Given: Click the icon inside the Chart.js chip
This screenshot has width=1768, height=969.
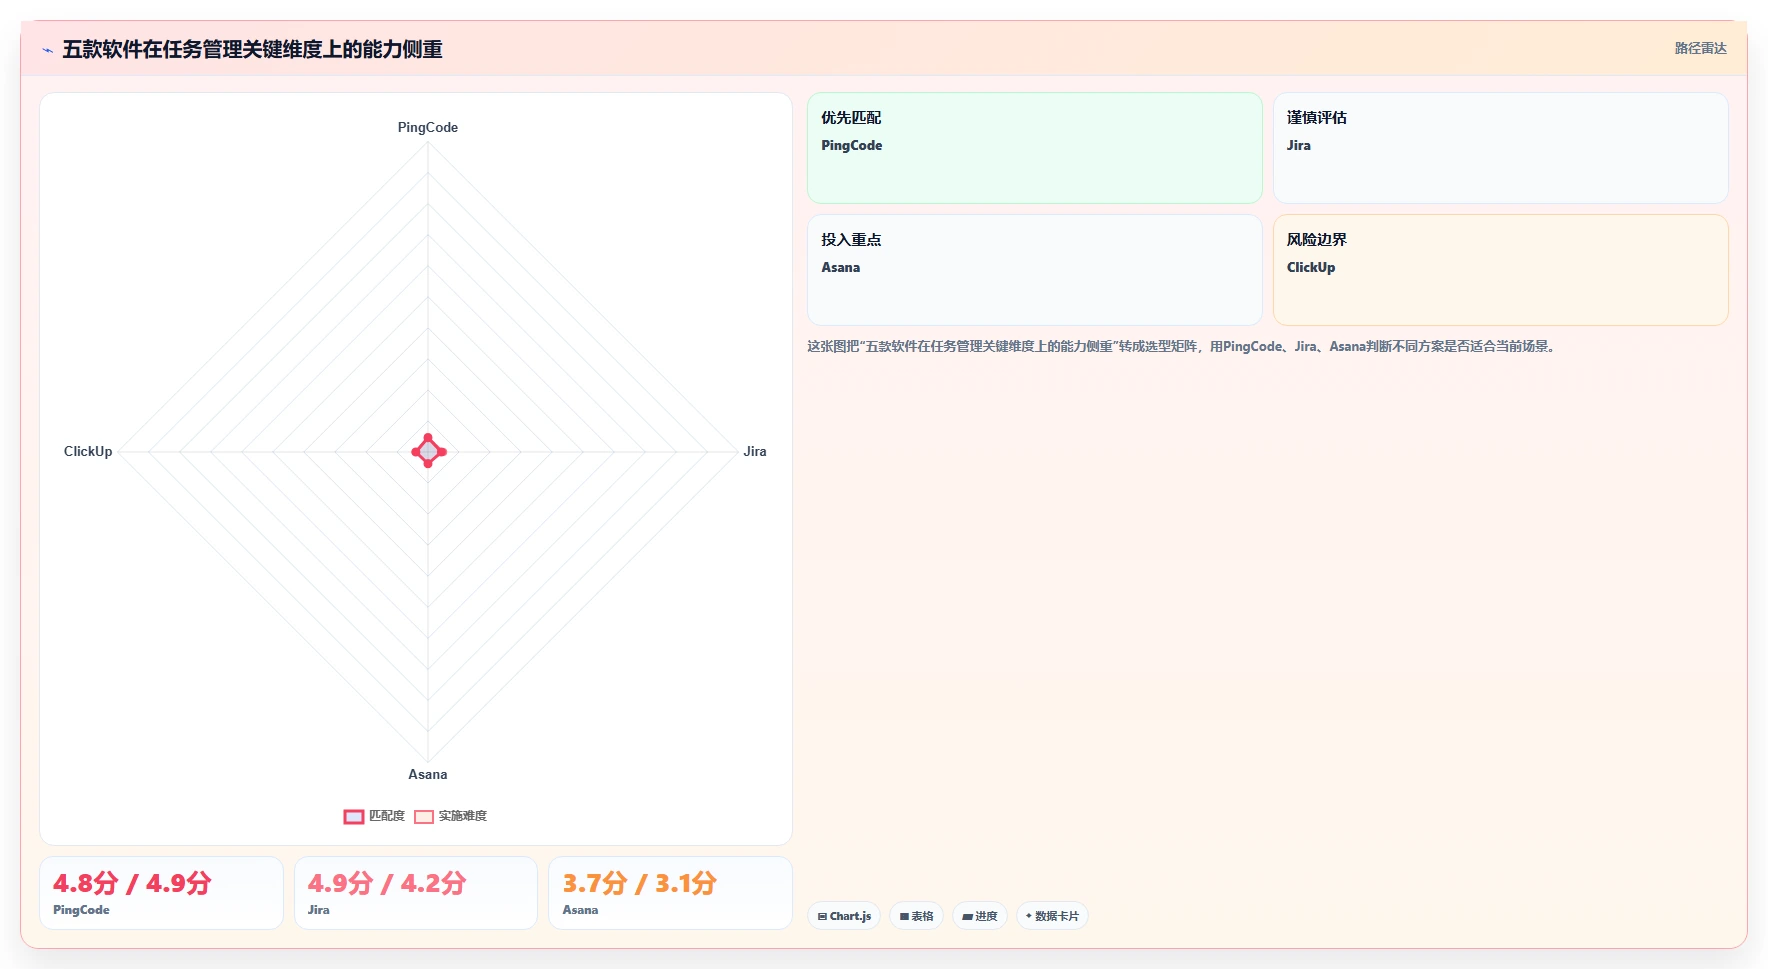Looking at the screenshot, I should tap(822, 916).
